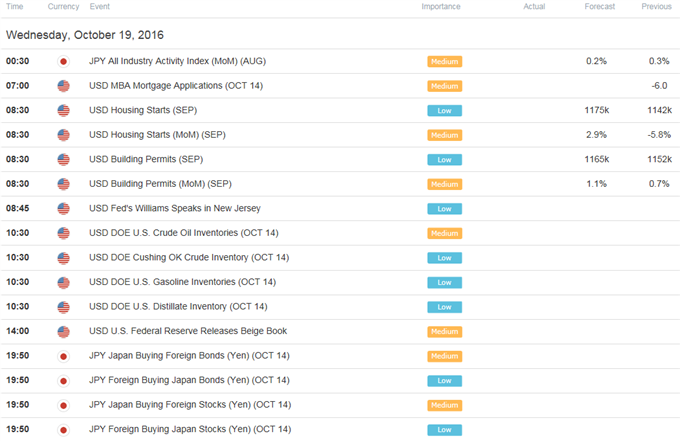Open JPY Japan Buying Foreign Stocks event
Viewport: 680px width, 441px height.
tap(190, 405)
